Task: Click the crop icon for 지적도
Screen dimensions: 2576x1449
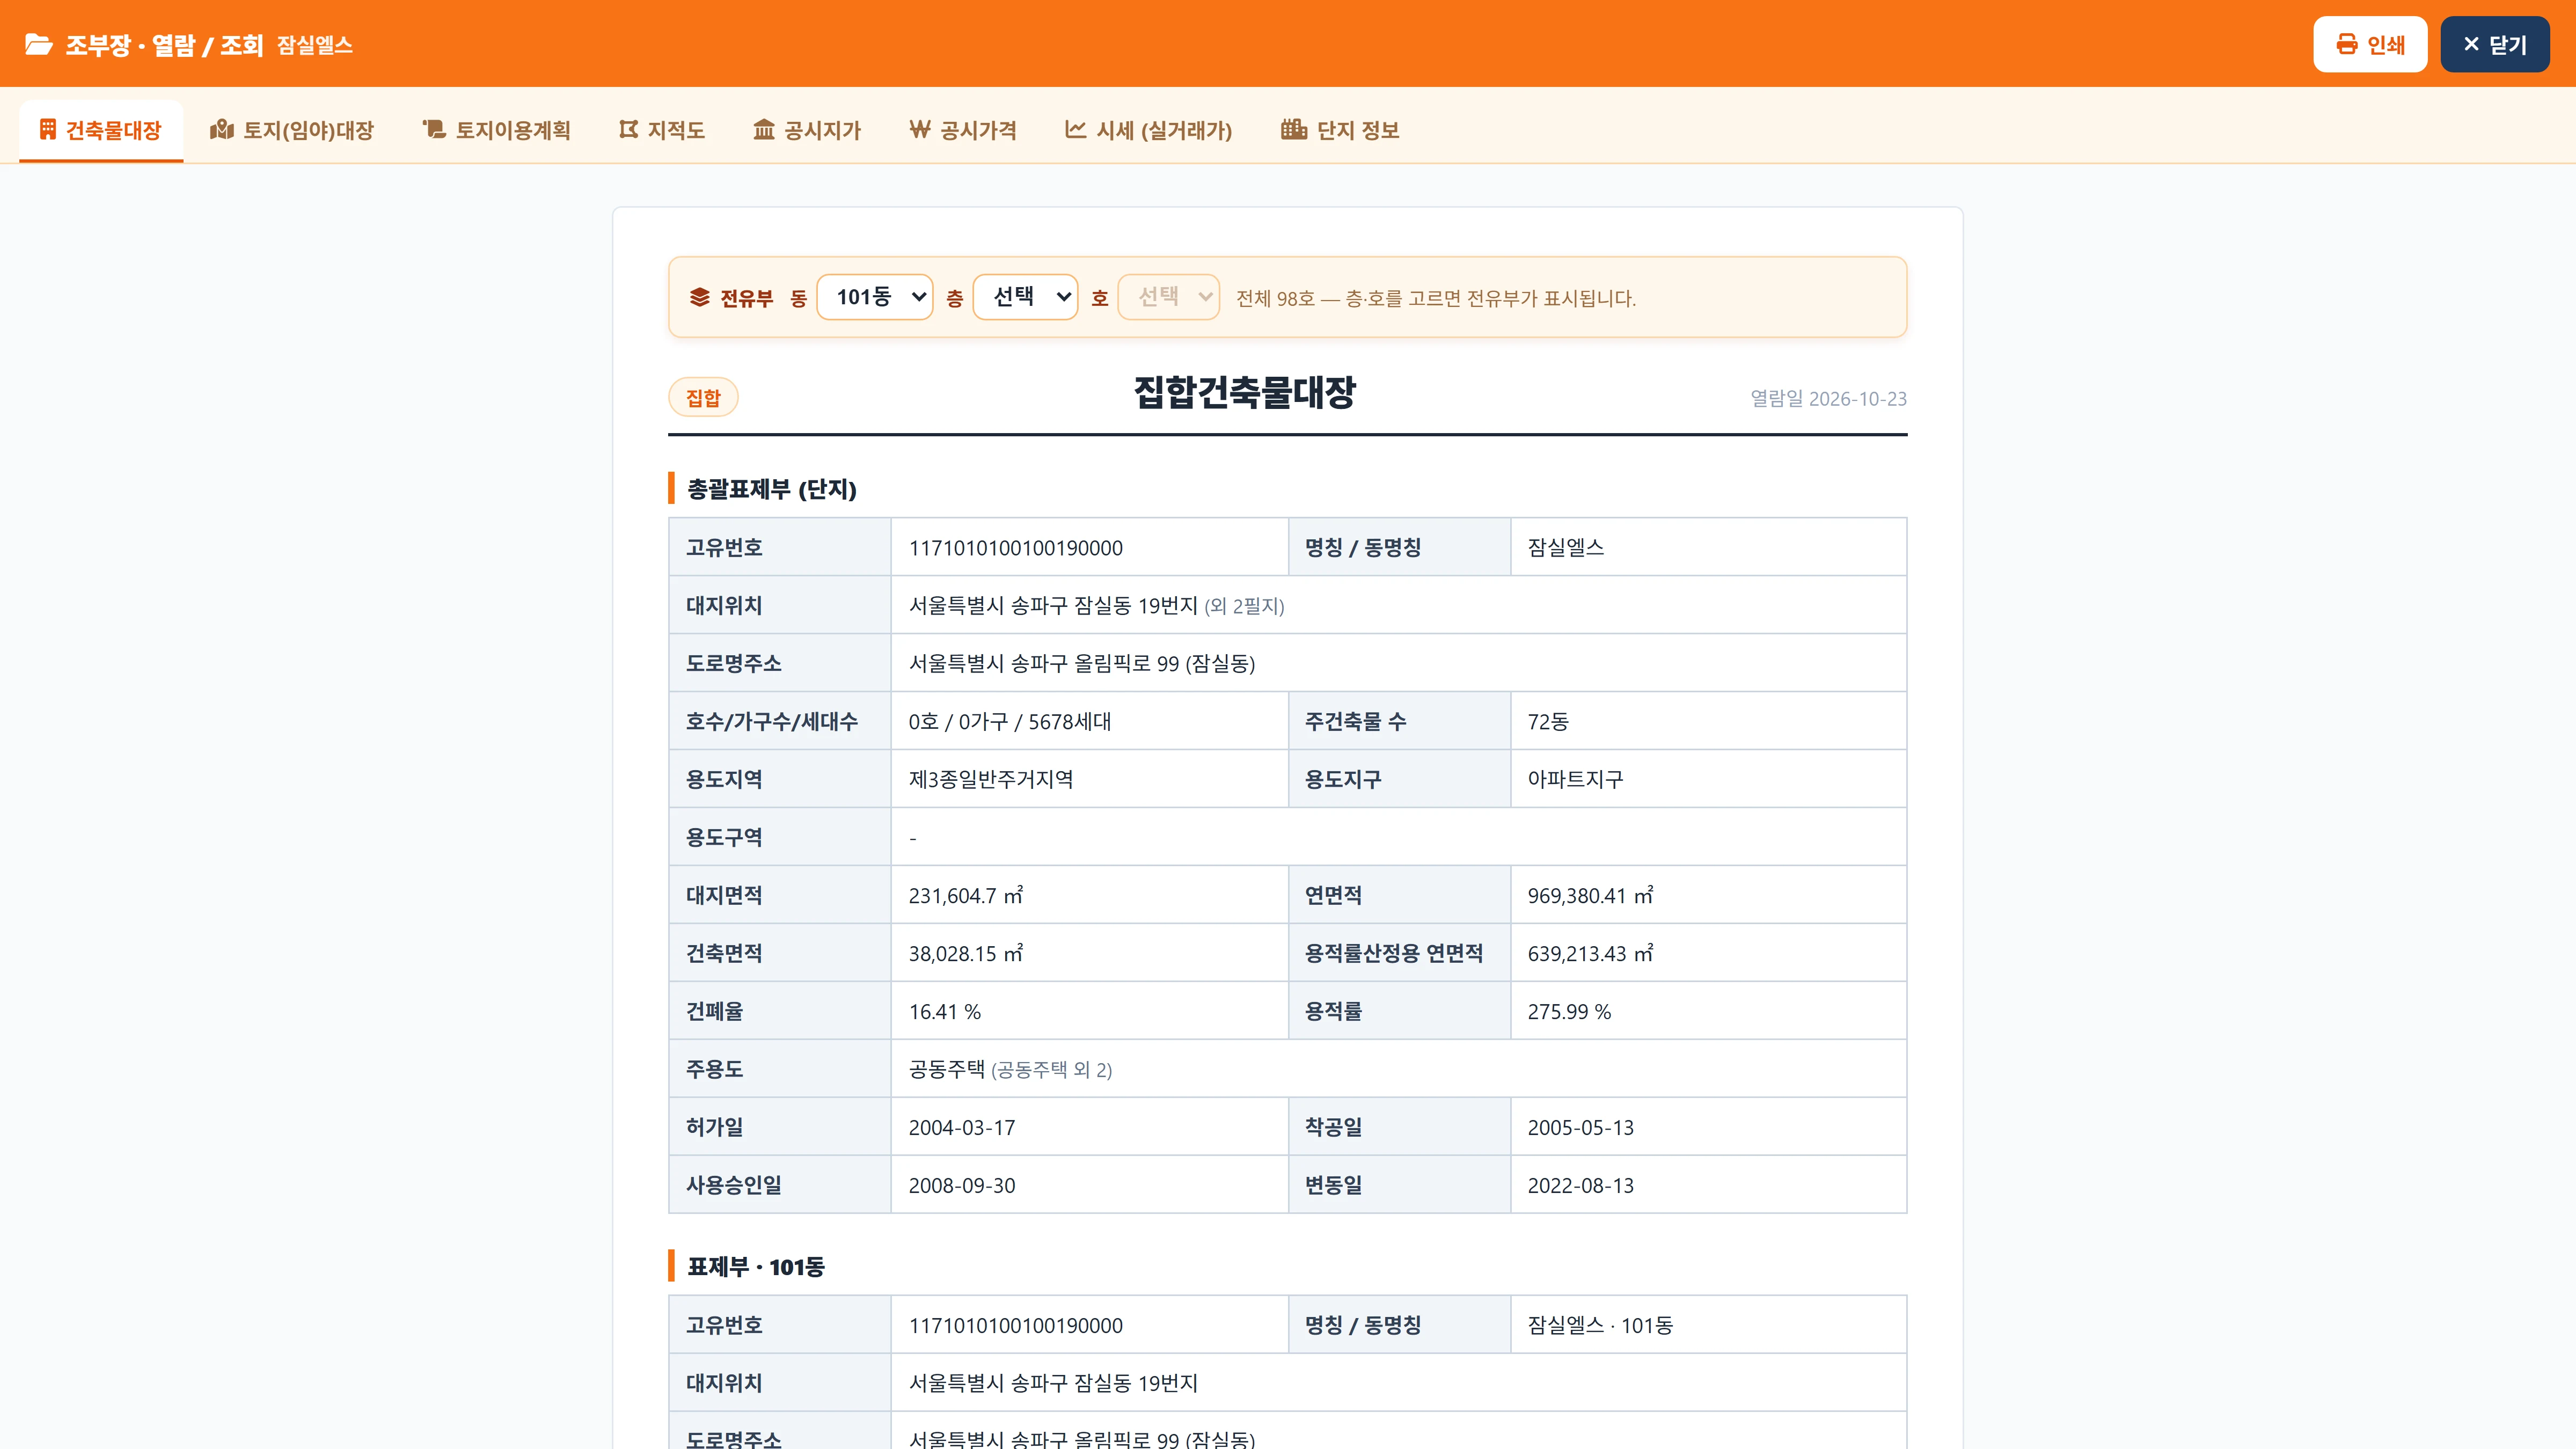Action: tap(628, 129)
